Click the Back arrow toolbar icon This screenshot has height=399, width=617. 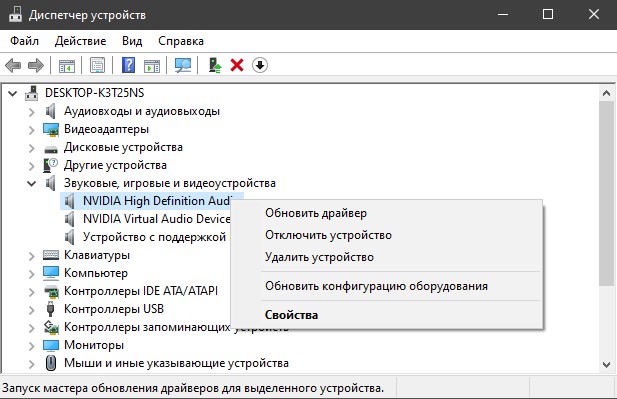[13, 65]
